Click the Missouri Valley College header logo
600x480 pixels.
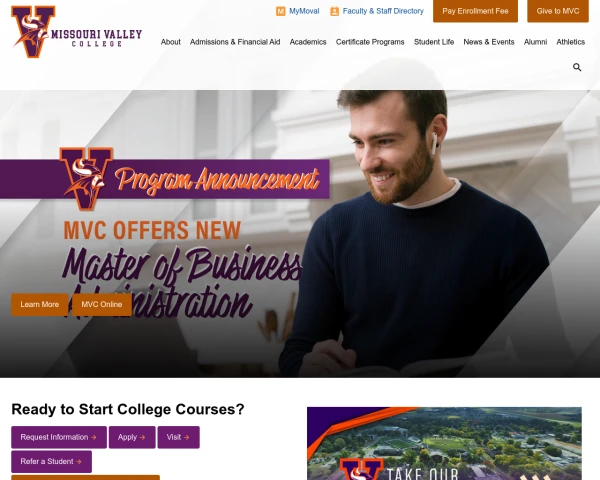[x=77, y=32]
